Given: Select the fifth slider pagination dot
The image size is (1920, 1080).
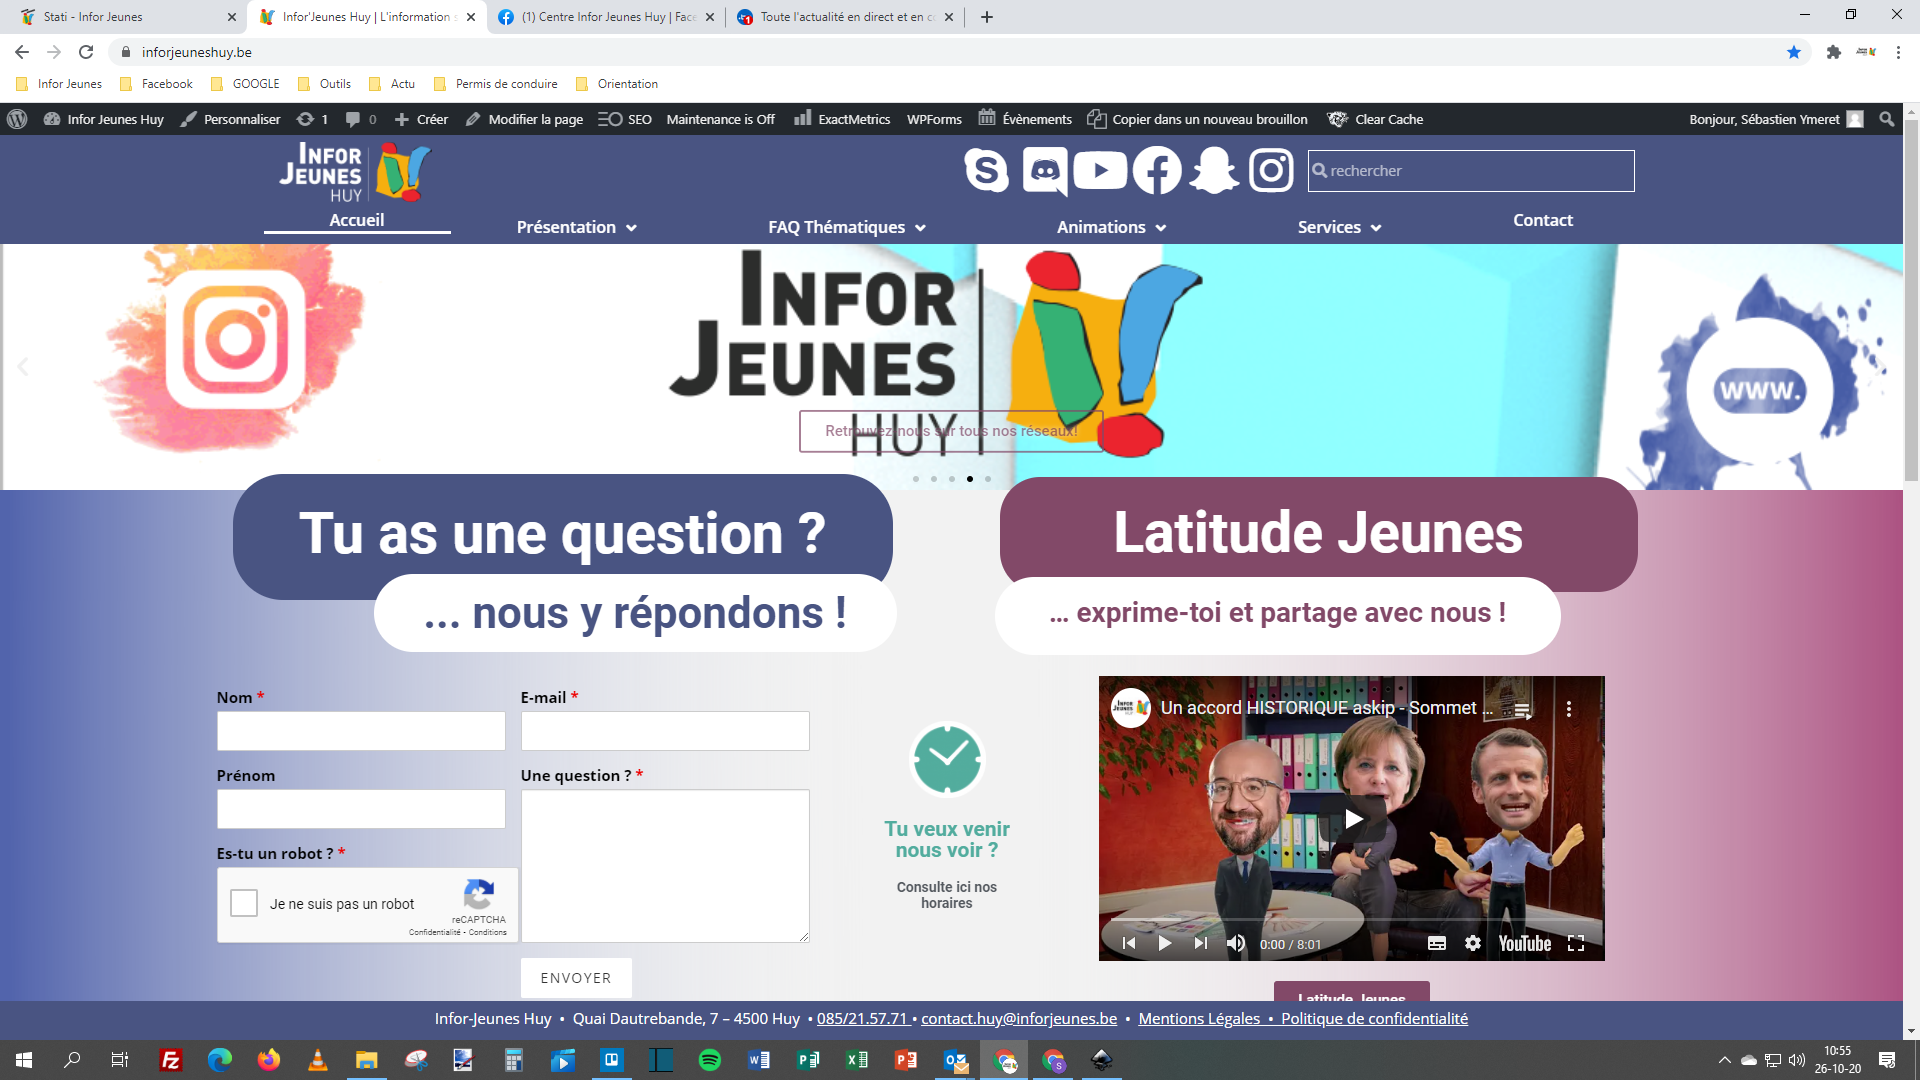Looking at the screenshot, I should click(988, 479).
